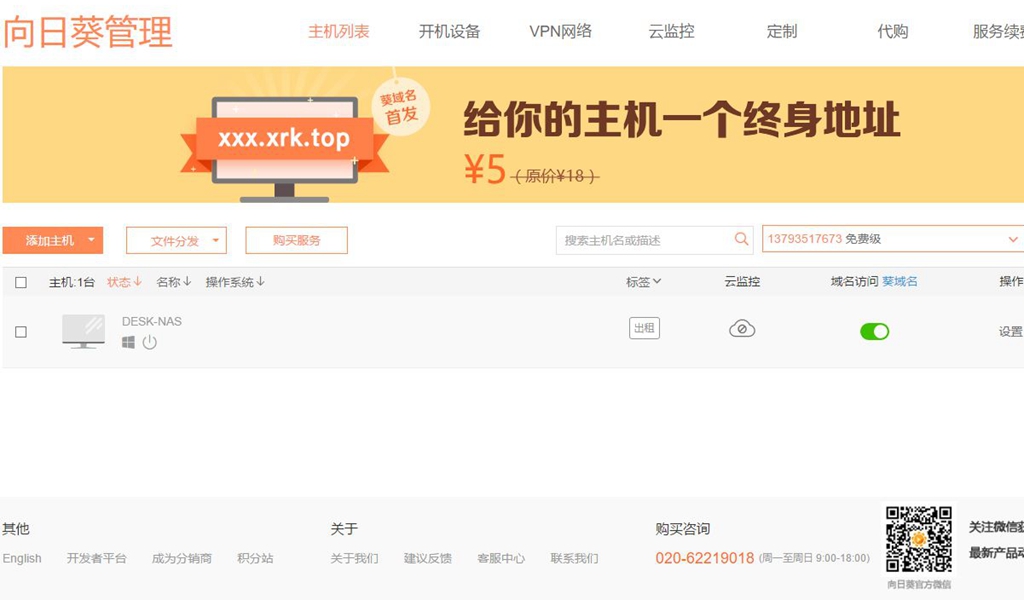Click the cloud monitoring eye icon for DESK-NAS
Screen dimensions: 1024x600
click(x=741, y=330)
